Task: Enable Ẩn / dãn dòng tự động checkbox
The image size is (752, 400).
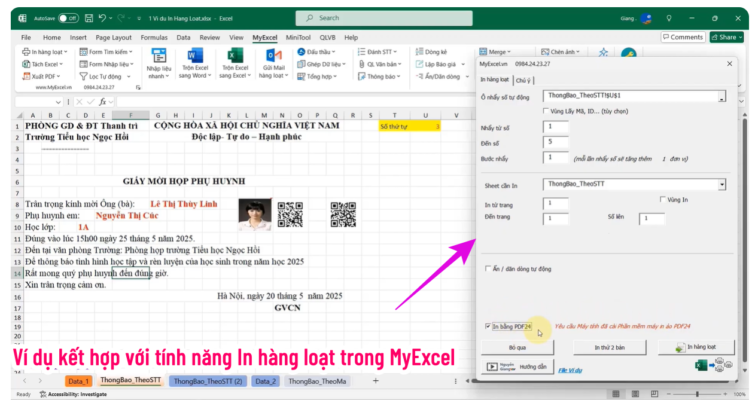Action: pos(487,268)
